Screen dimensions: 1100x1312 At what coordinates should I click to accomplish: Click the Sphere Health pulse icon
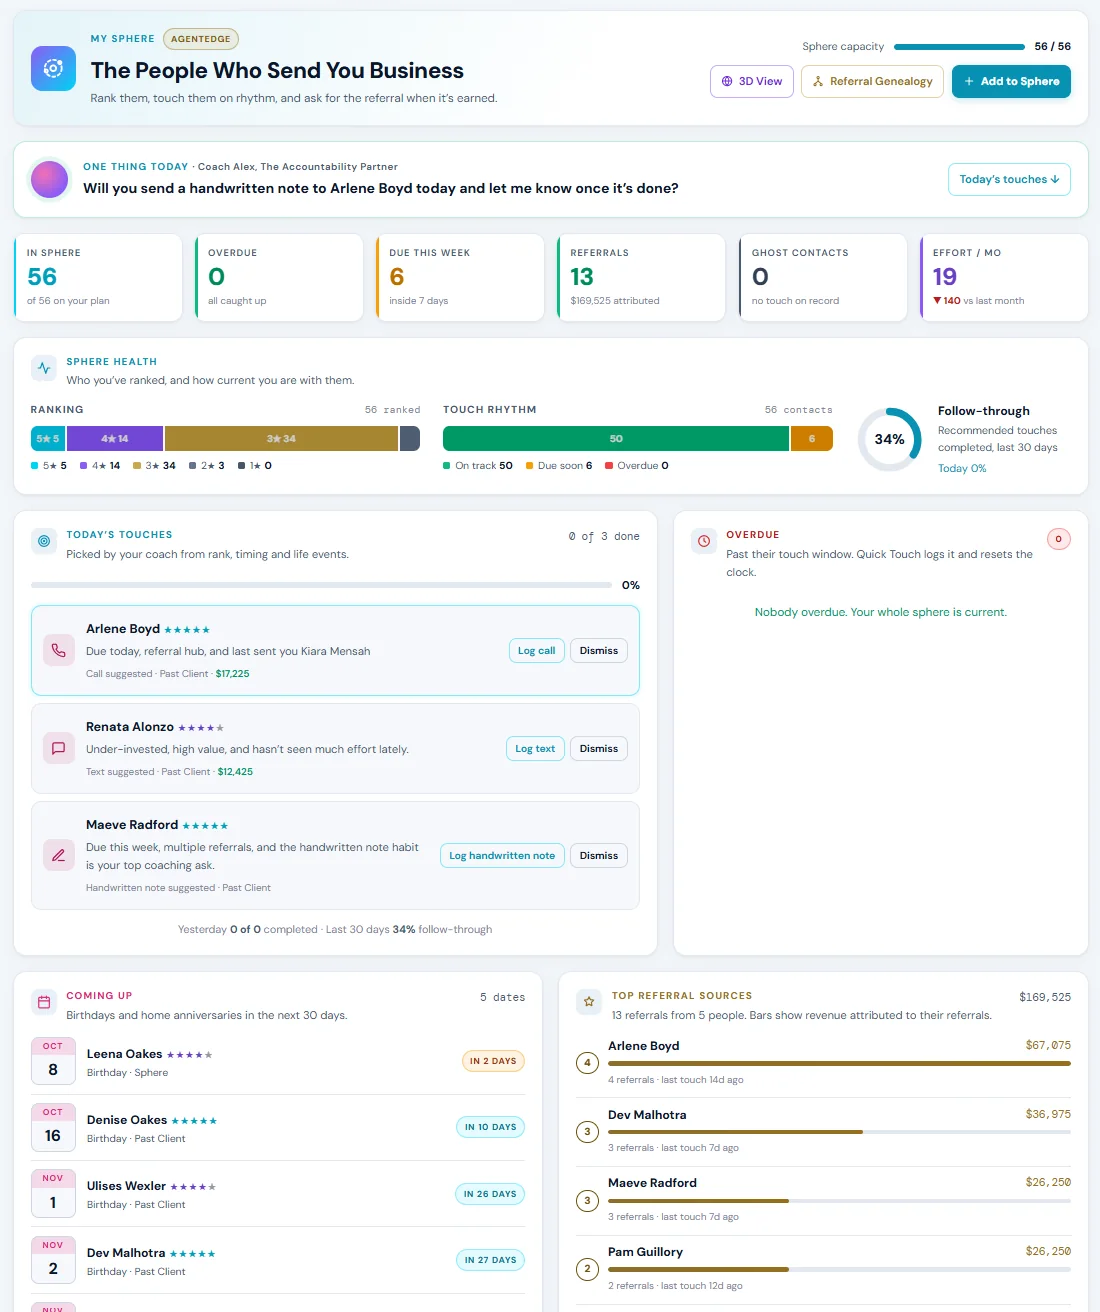pos(44,368)
